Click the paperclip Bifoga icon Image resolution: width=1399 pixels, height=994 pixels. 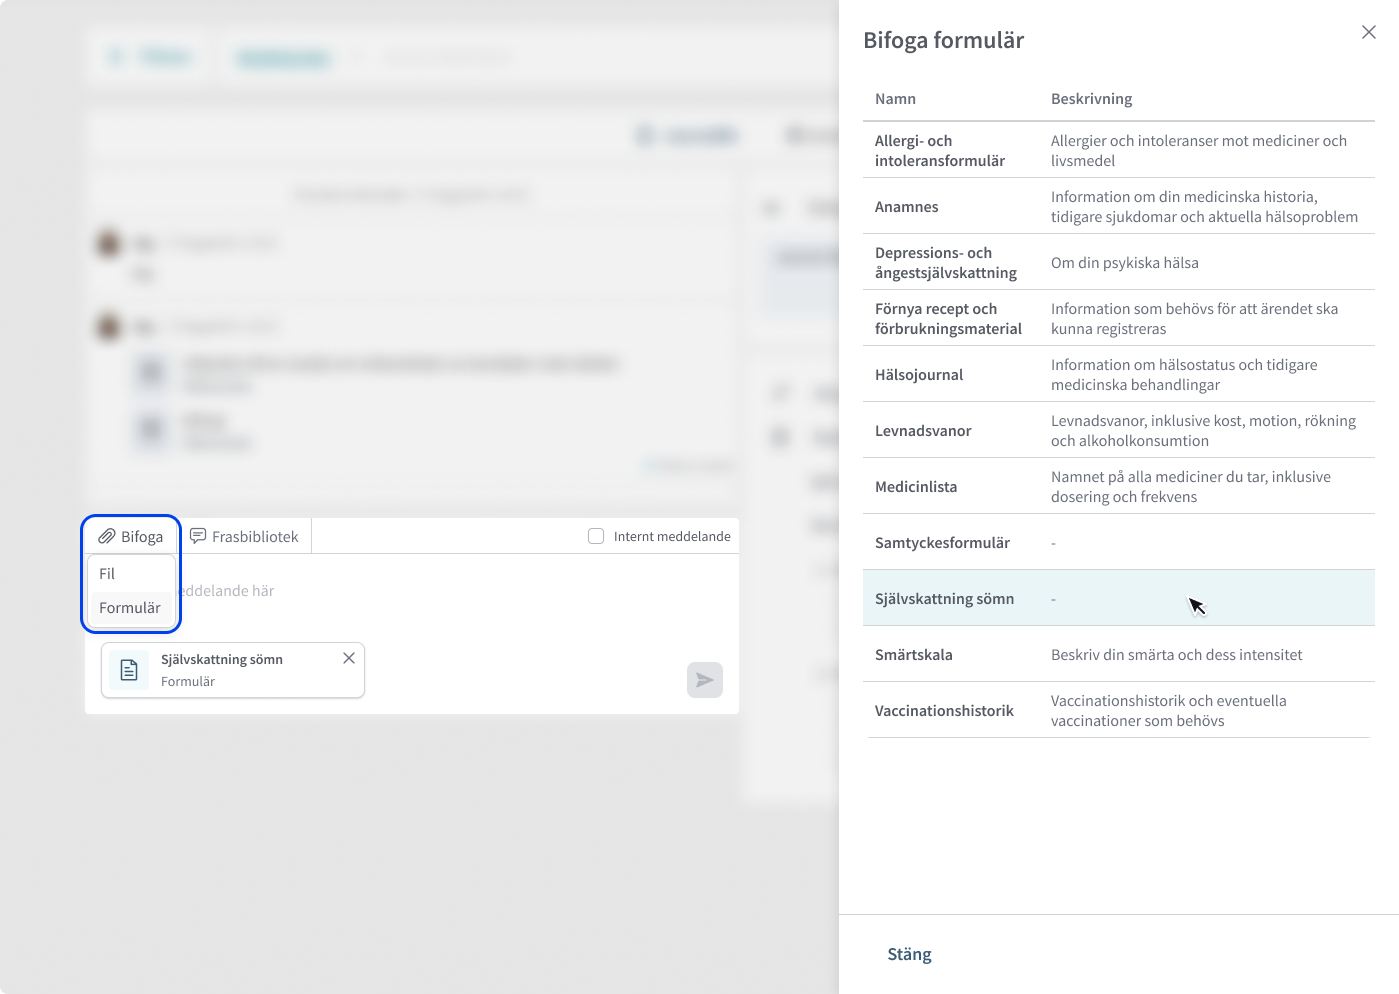107,537
